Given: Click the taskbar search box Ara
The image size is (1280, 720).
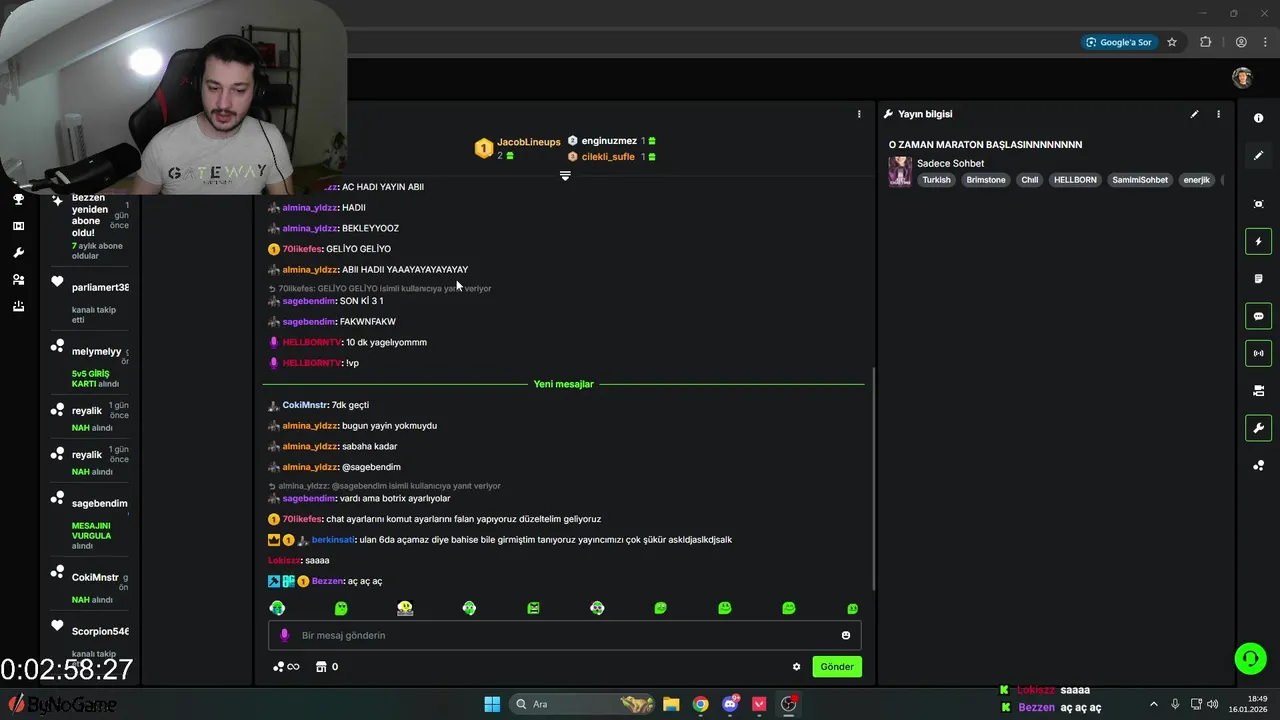Looking at the screenshot, I should [584, 704].
